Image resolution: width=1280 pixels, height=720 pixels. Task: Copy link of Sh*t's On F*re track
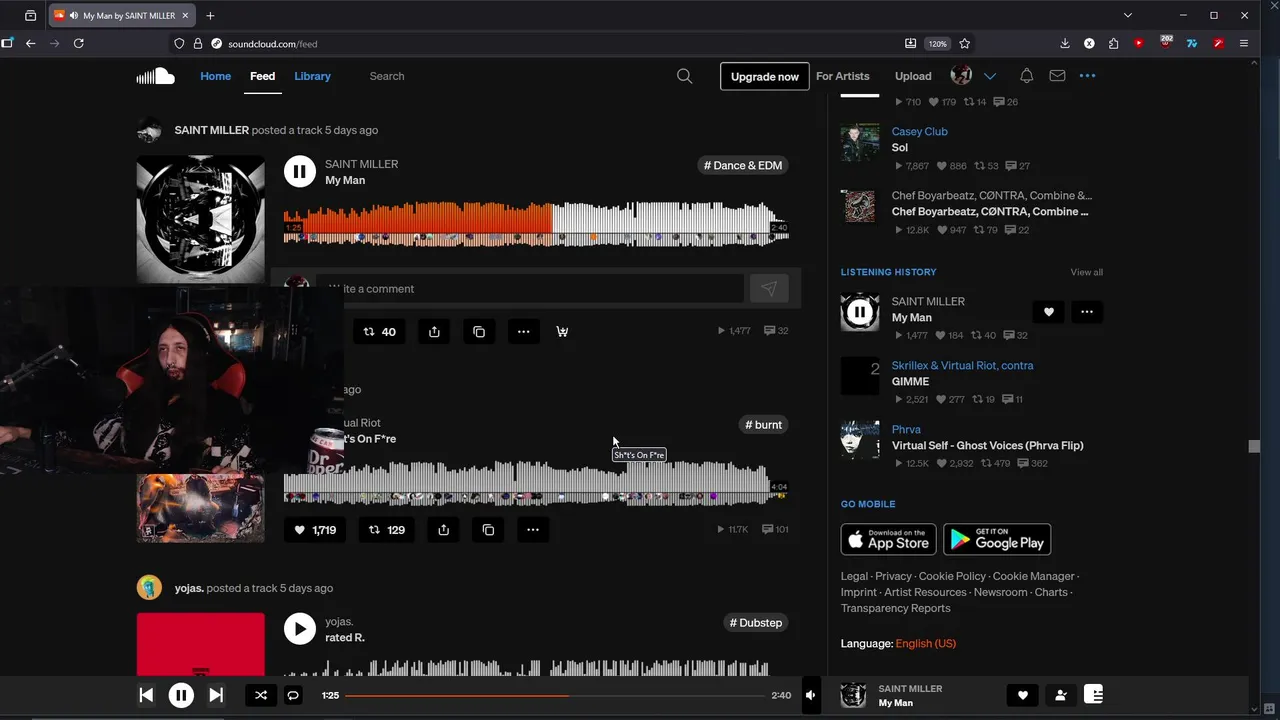pyautogui.click(x=488, y=530)
